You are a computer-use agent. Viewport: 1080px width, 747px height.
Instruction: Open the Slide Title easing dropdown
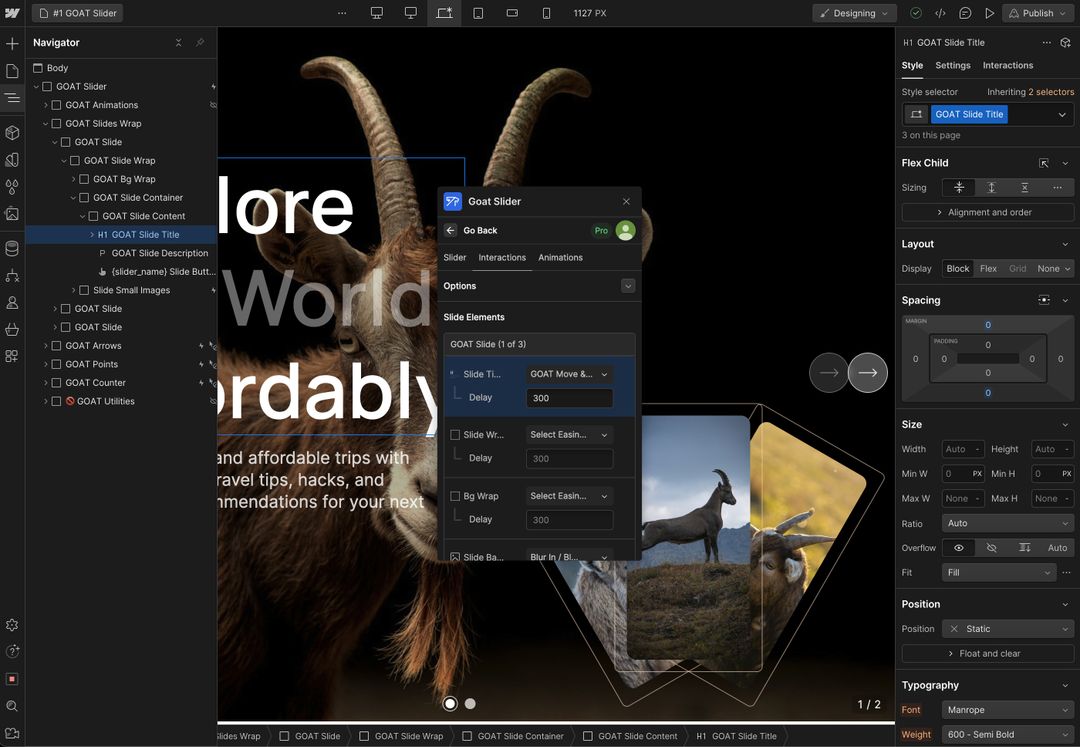569,372
